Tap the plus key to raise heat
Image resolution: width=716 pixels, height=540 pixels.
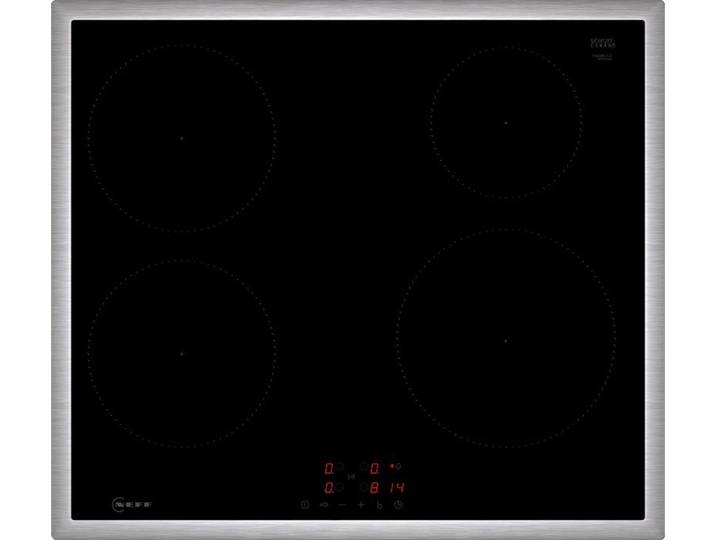361,505
